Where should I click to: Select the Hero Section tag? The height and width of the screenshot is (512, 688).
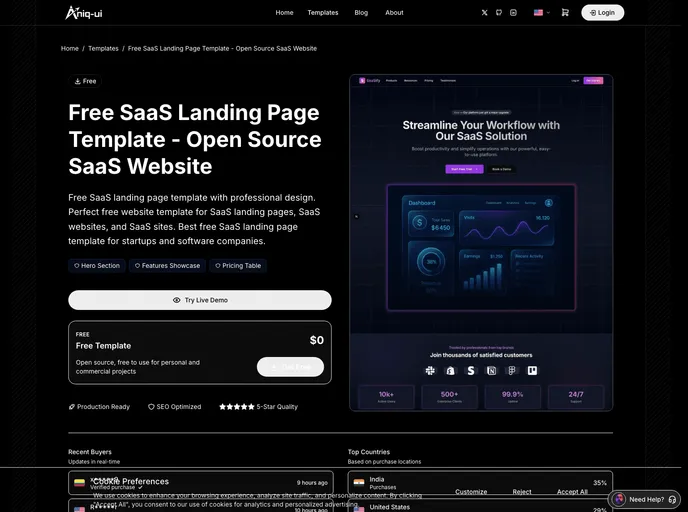coord(97,265)
